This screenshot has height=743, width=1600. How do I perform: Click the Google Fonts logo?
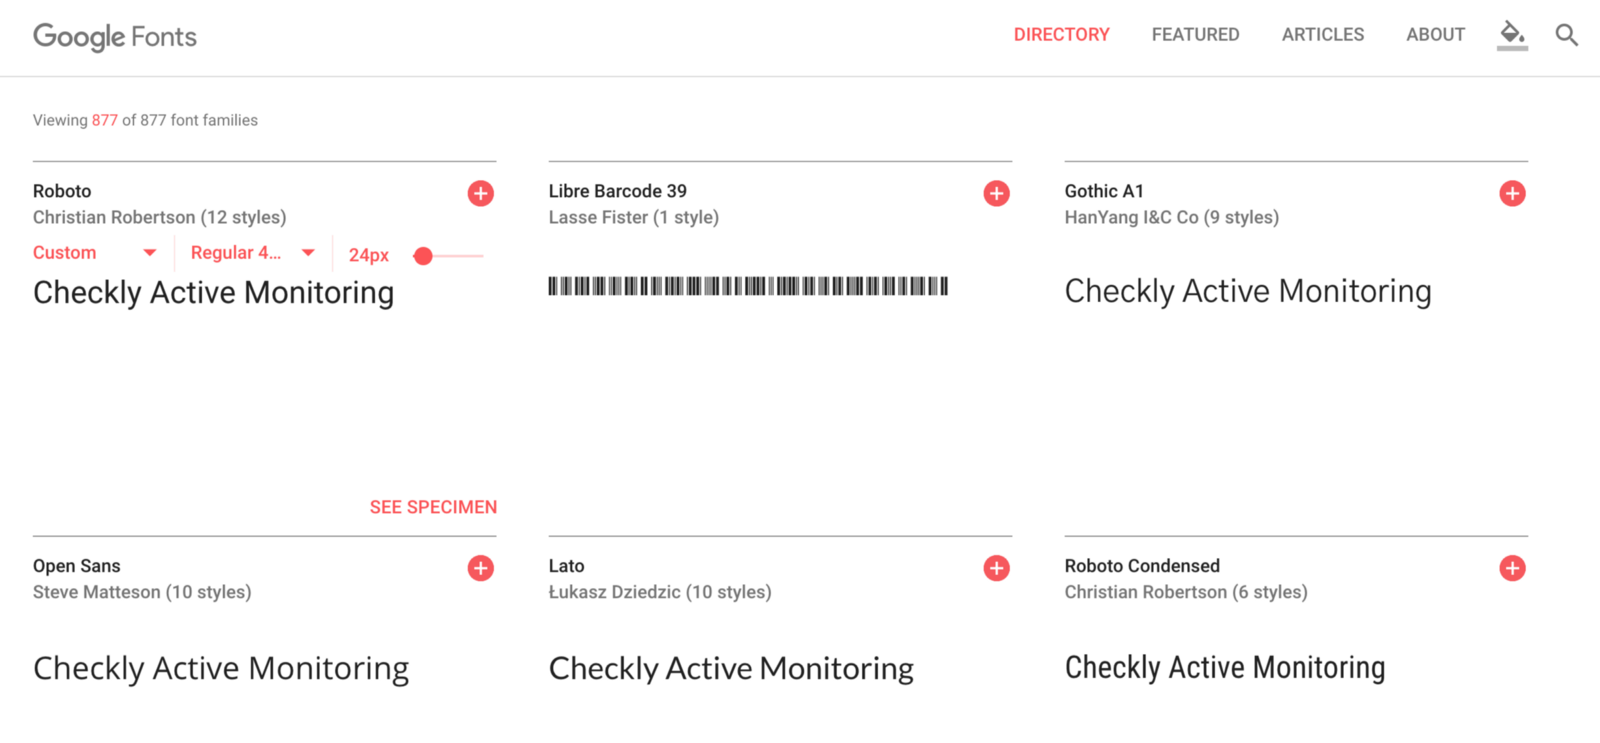click(x=115, y=37)
